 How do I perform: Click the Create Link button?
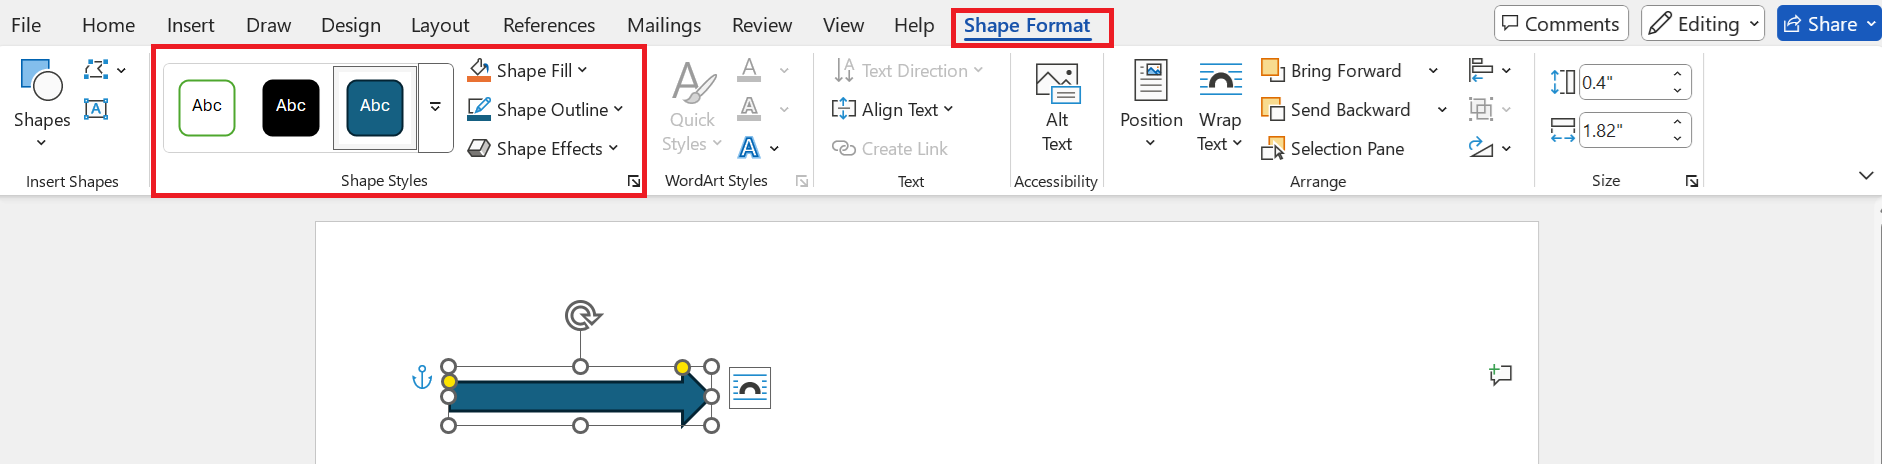pyautogui.click(x=890, y=148)
